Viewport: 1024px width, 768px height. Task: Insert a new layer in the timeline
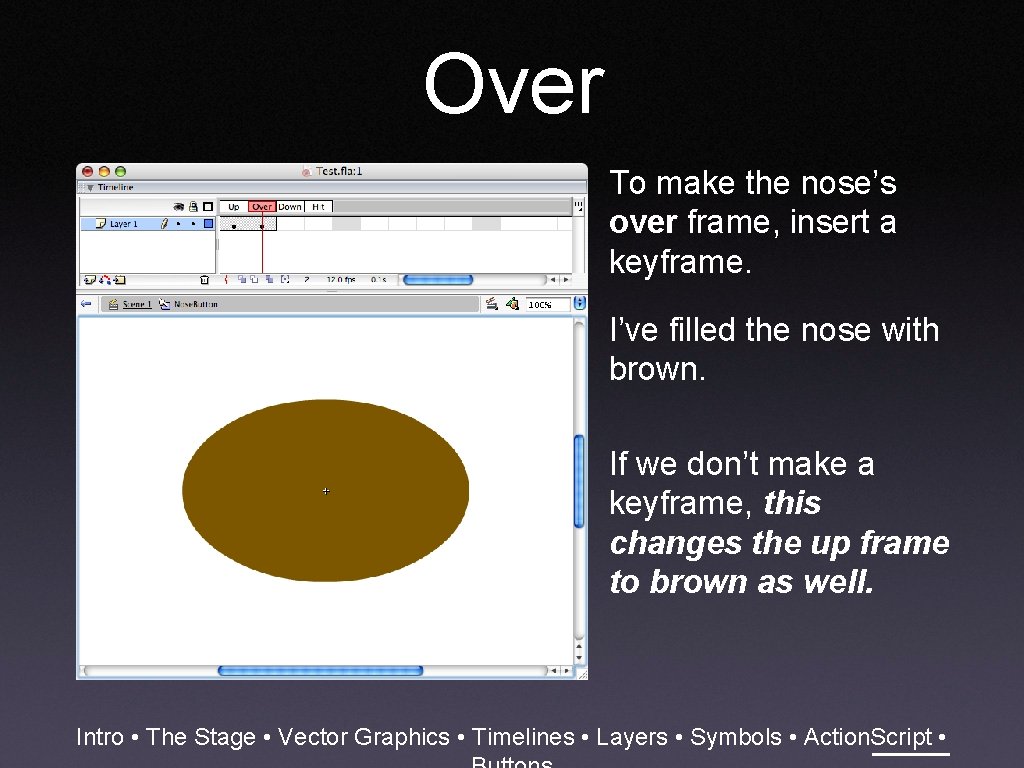tap(89, 280)
